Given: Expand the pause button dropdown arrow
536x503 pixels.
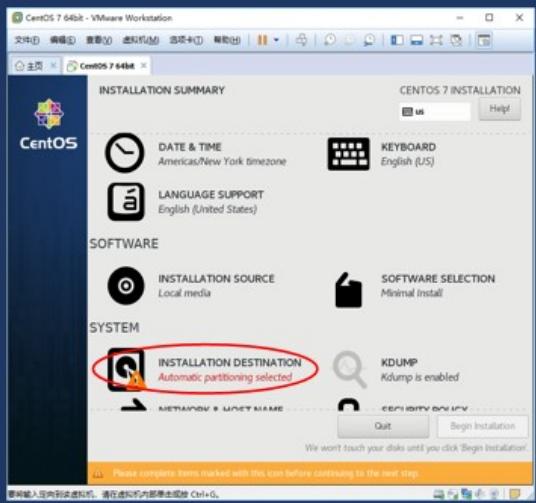Looking at the screenshot, I should point(277,40).
